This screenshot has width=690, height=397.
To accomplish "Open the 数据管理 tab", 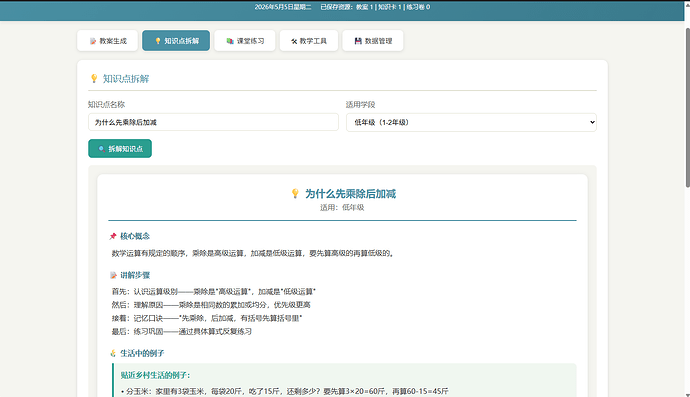I will click(373, 40).
